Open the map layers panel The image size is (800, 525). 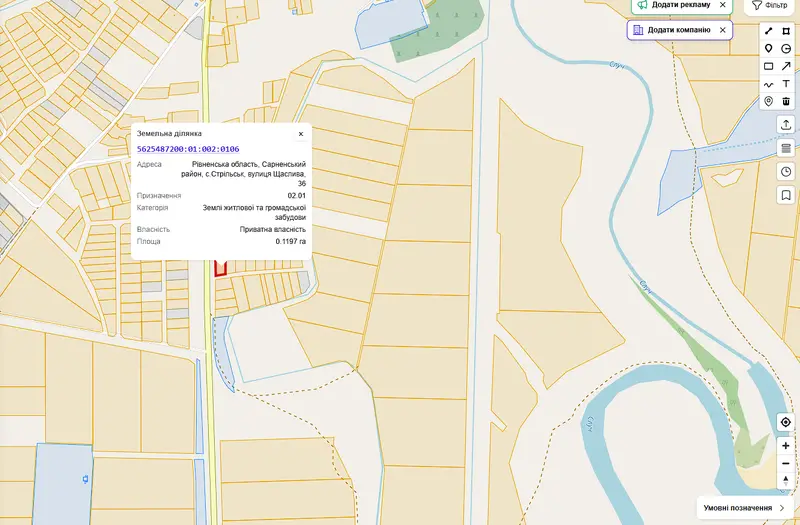tap(786, 148)
